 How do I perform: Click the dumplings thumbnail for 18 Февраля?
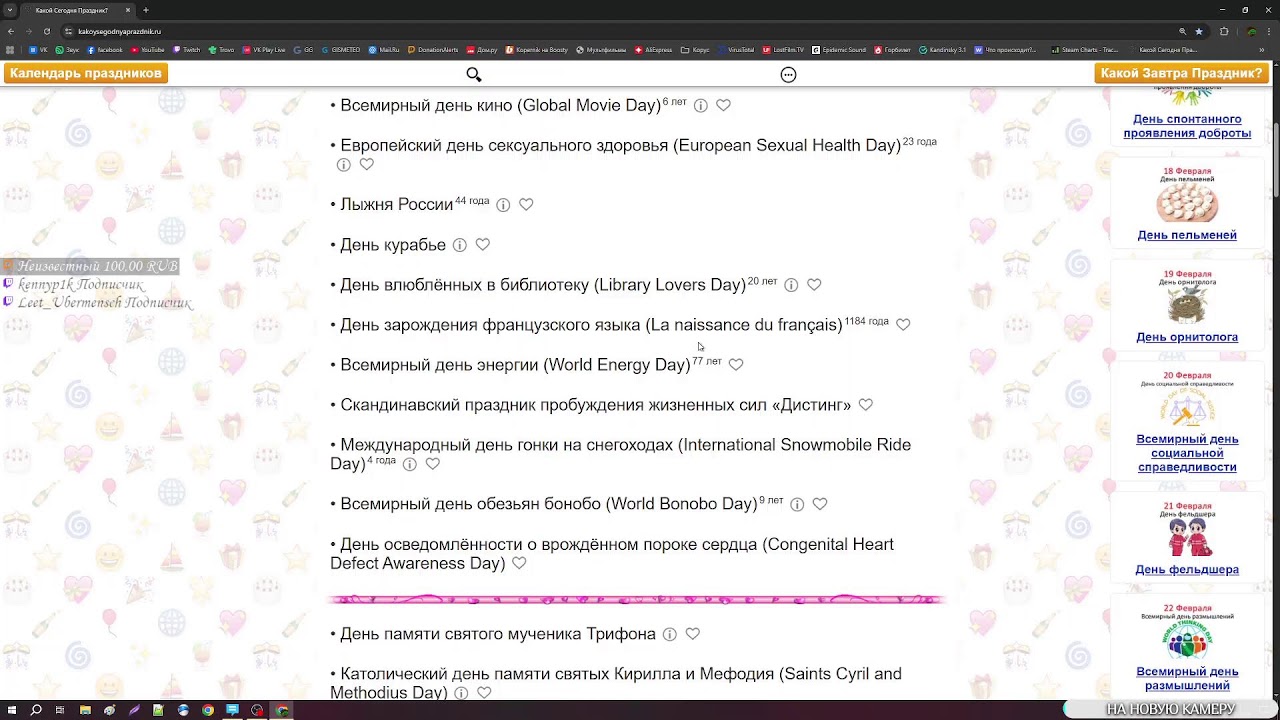pos(1187,205)
